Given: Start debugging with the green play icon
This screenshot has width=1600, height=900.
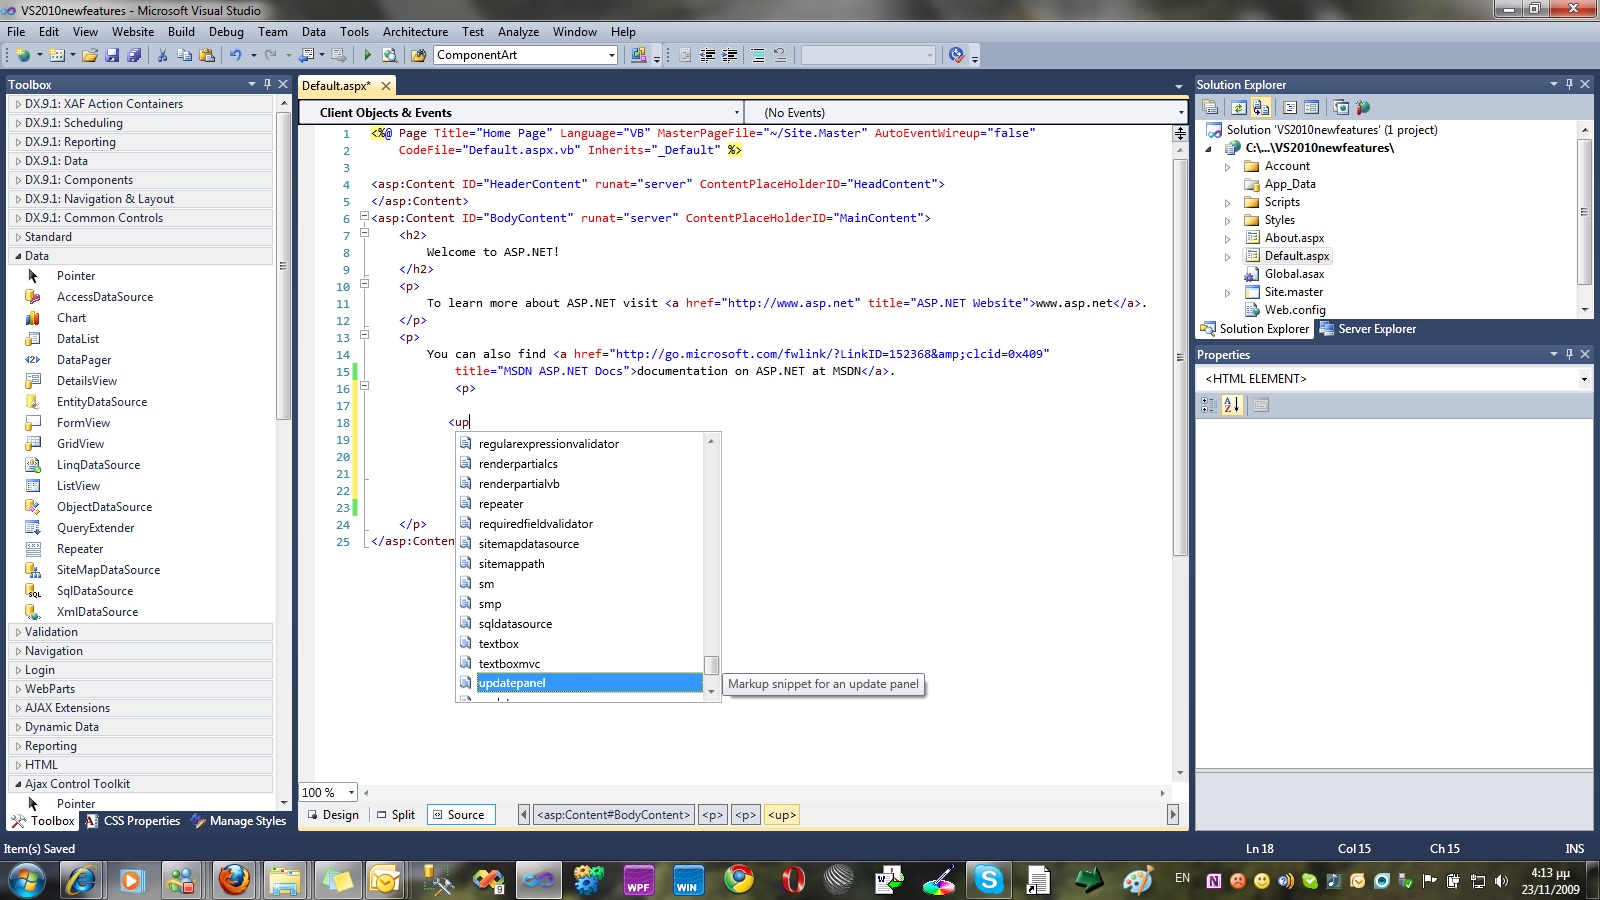Looking at the screenshot, I should (x=367, y=55).
